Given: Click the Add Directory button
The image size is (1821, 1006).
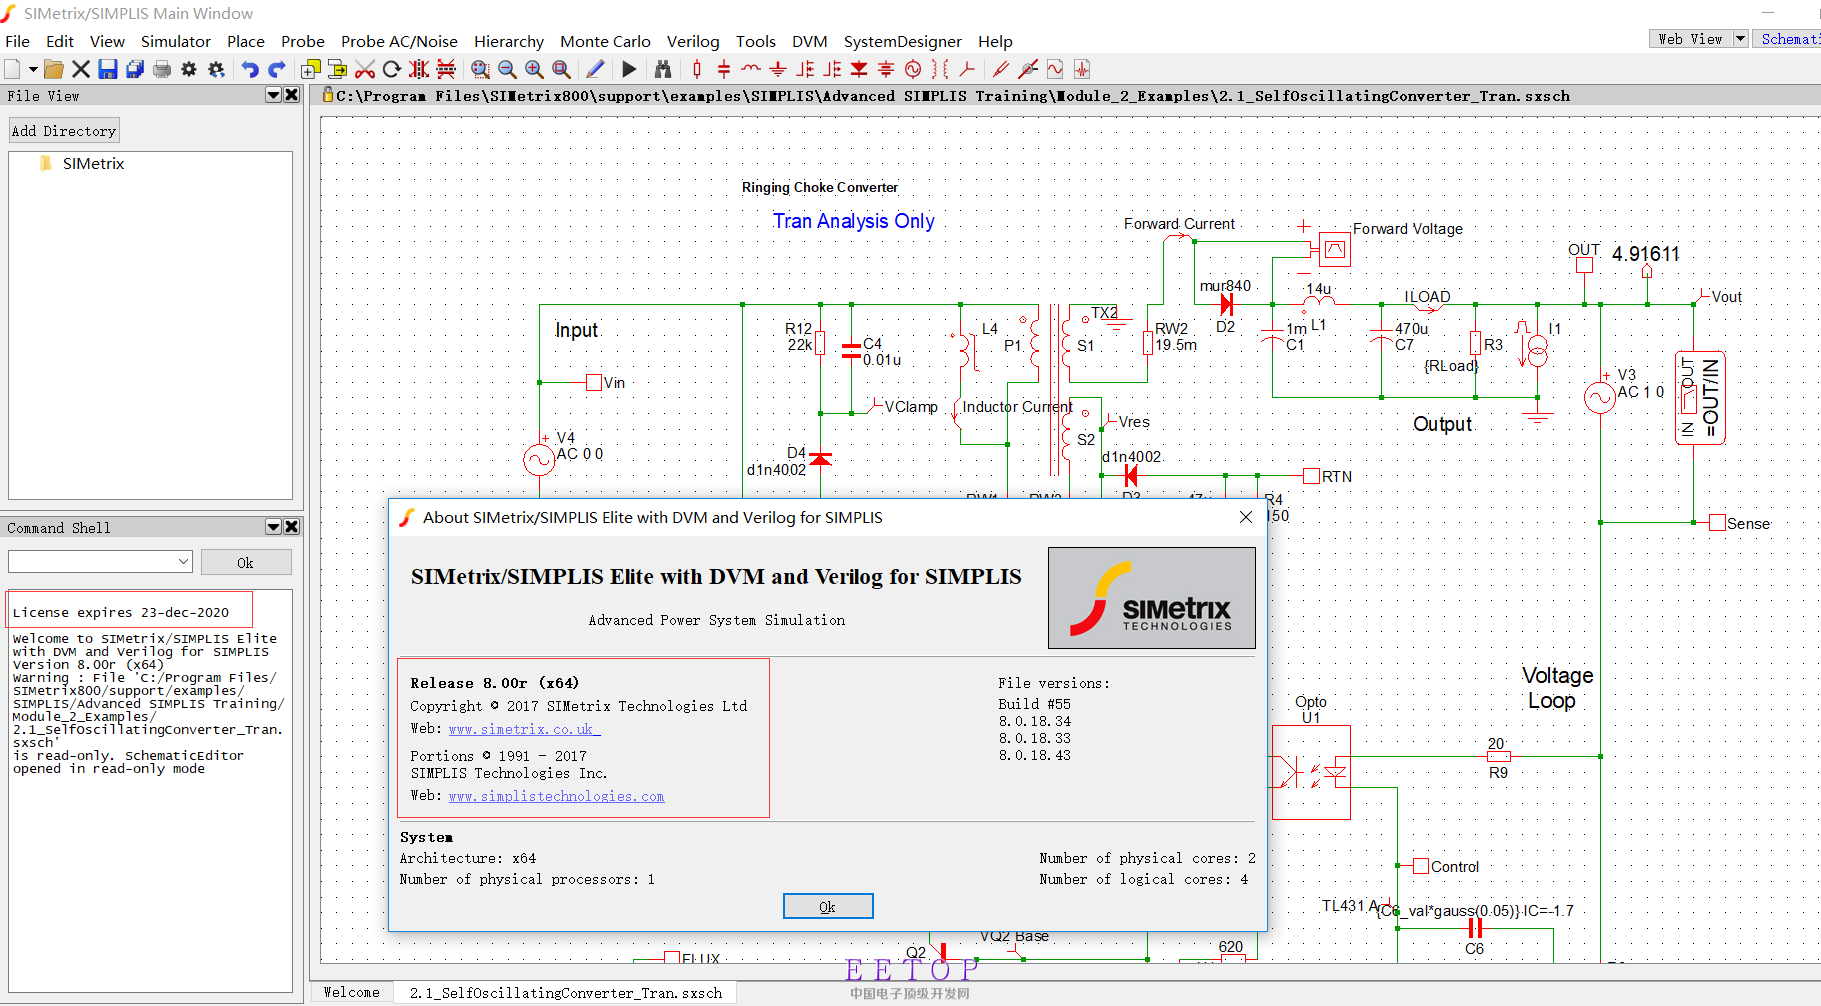Looking at the screenshot, I should 64,131.
